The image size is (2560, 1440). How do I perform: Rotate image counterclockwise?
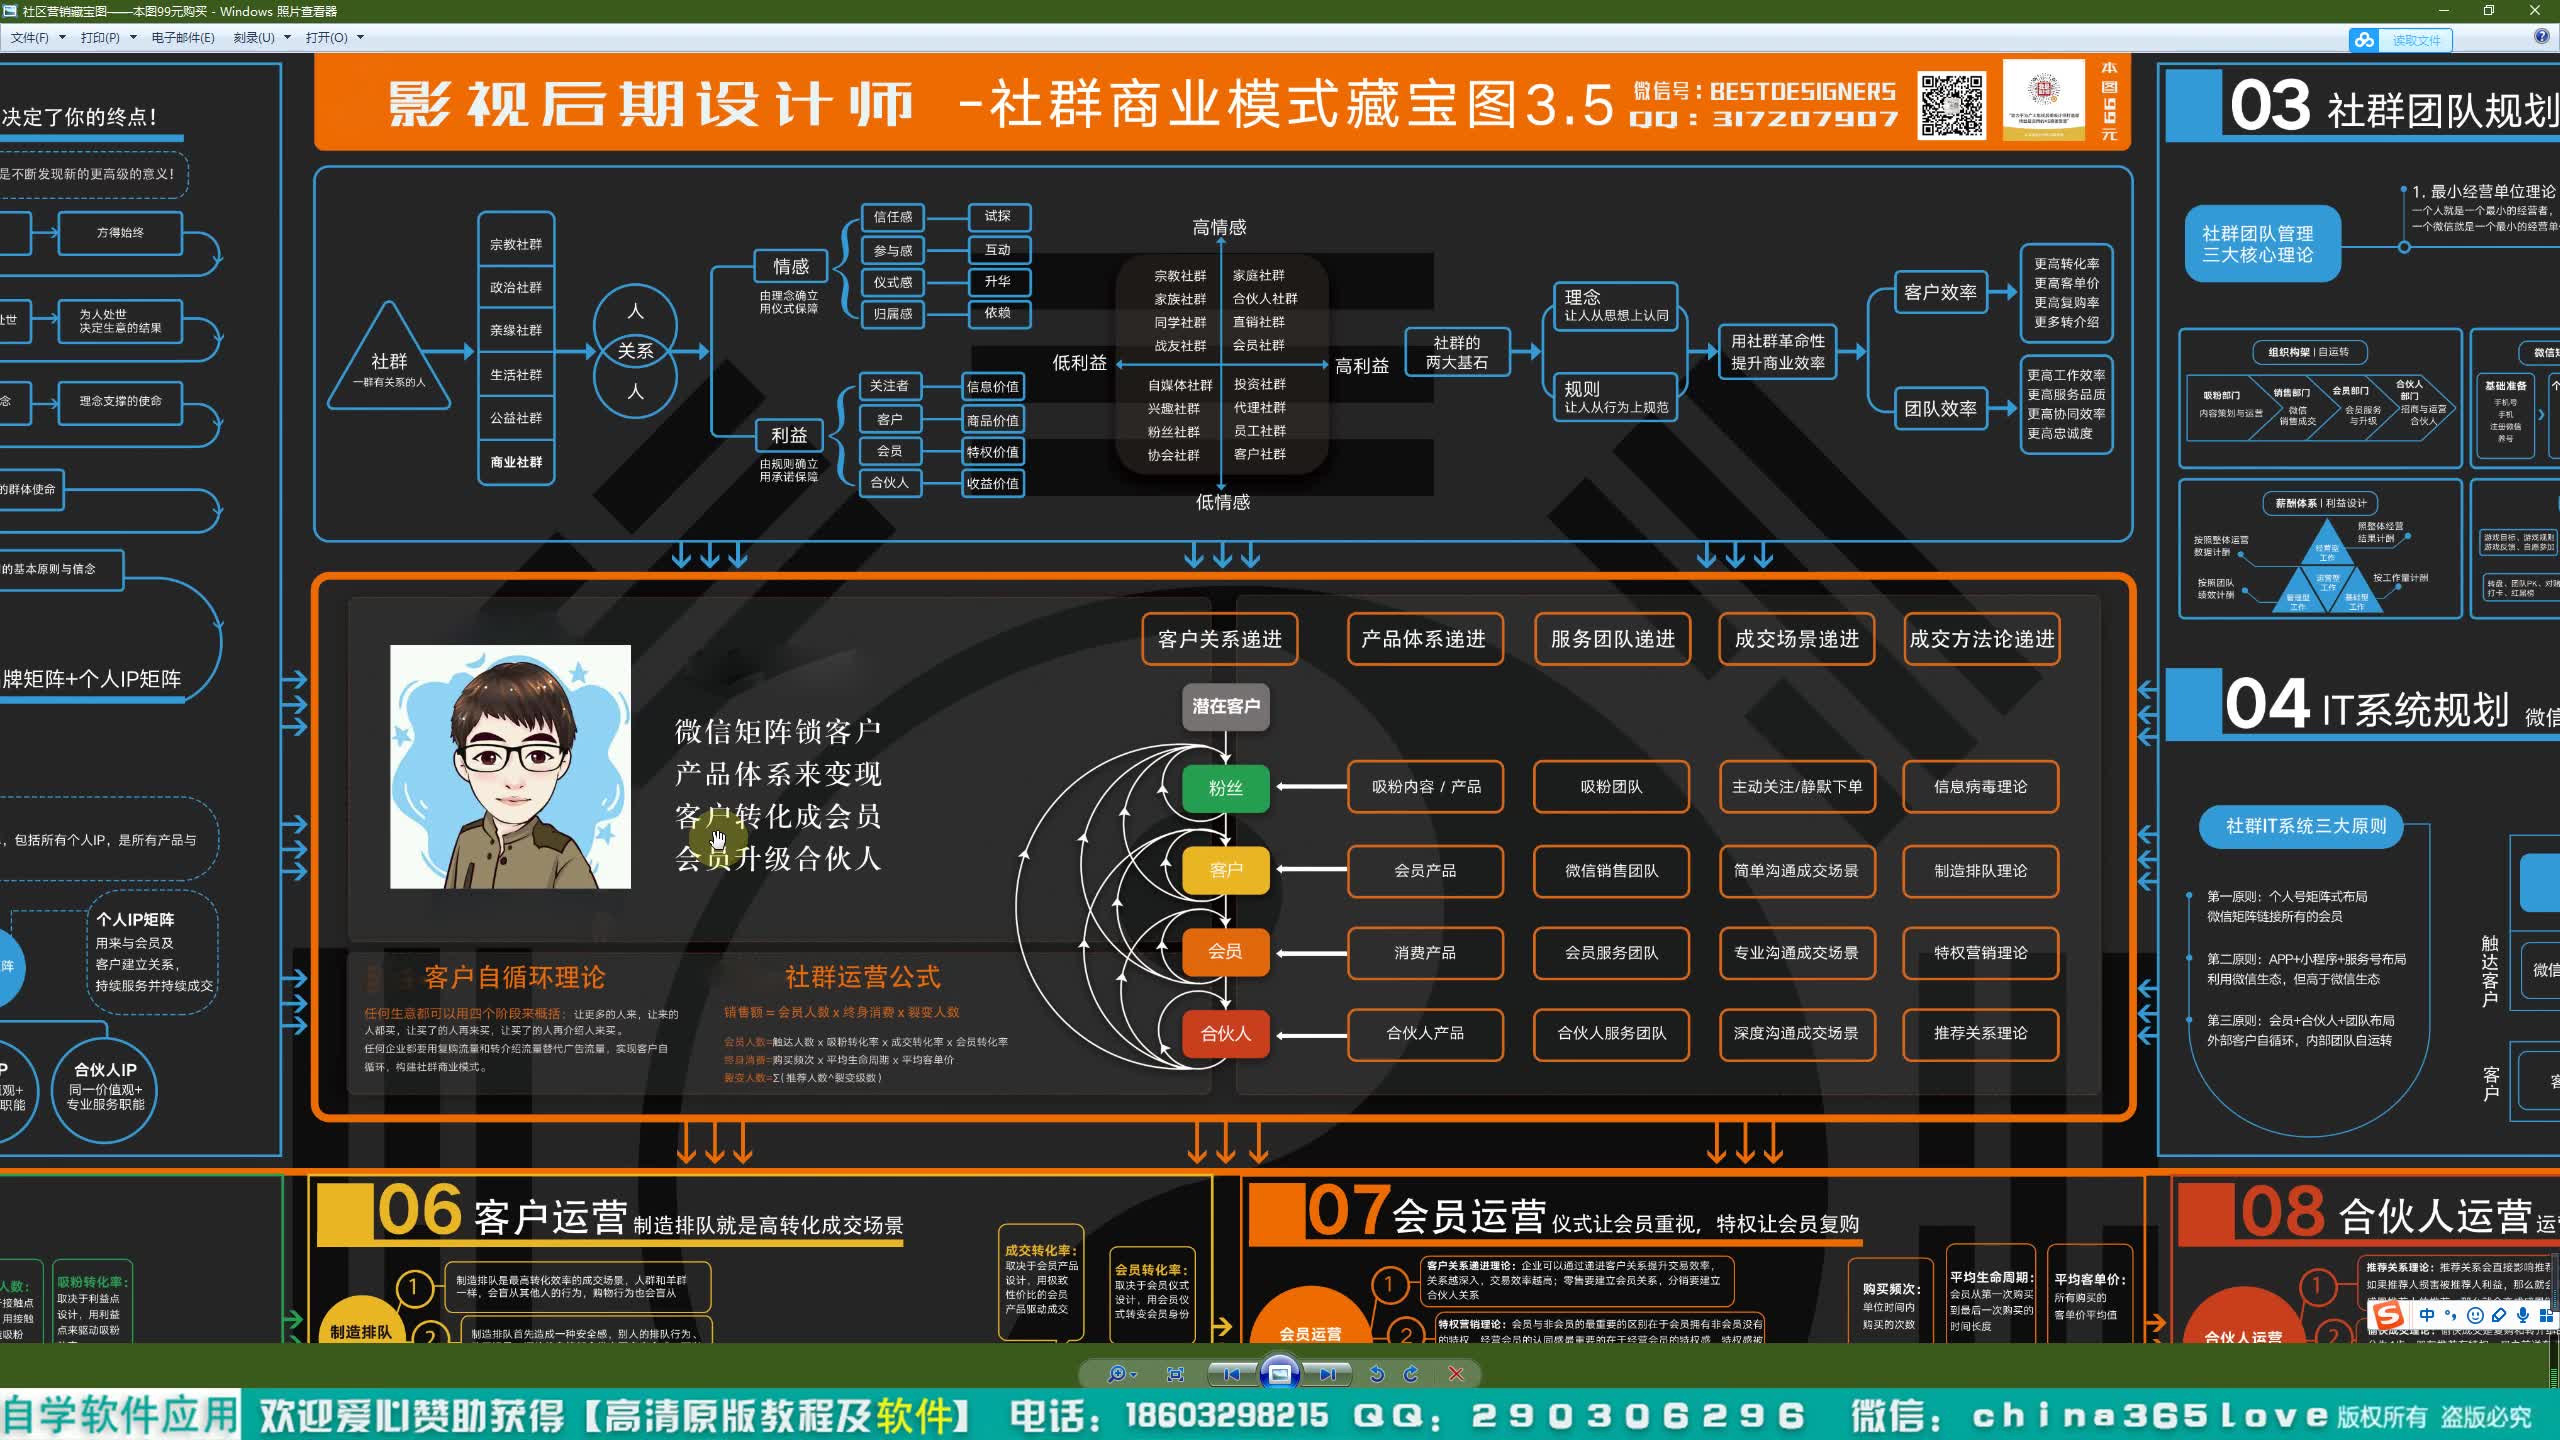1376,1374
